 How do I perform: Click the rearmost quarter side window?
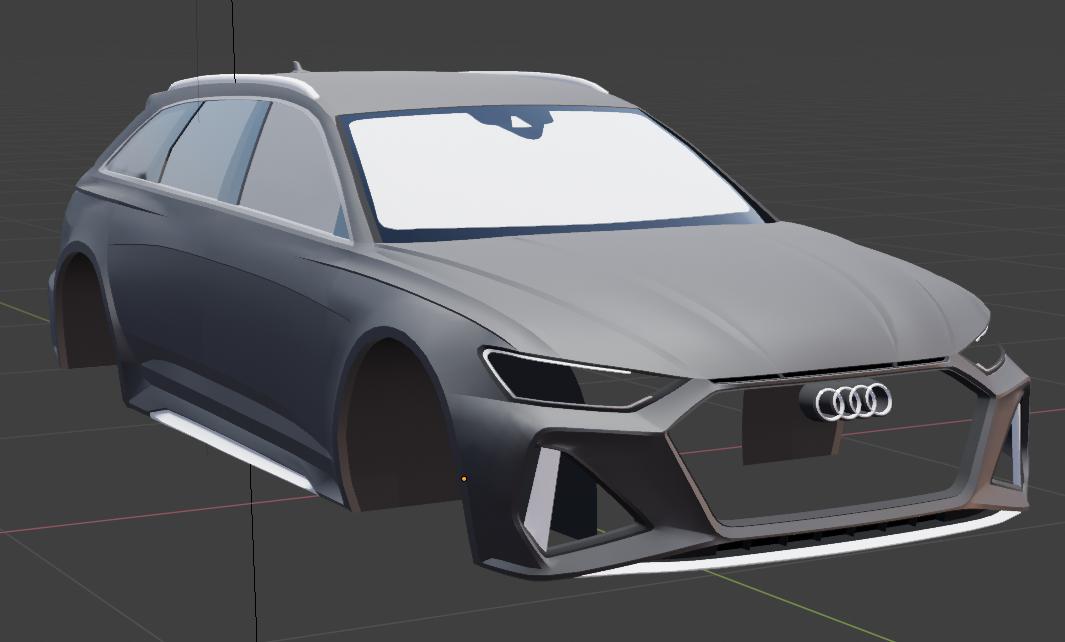tap(149, 141)
